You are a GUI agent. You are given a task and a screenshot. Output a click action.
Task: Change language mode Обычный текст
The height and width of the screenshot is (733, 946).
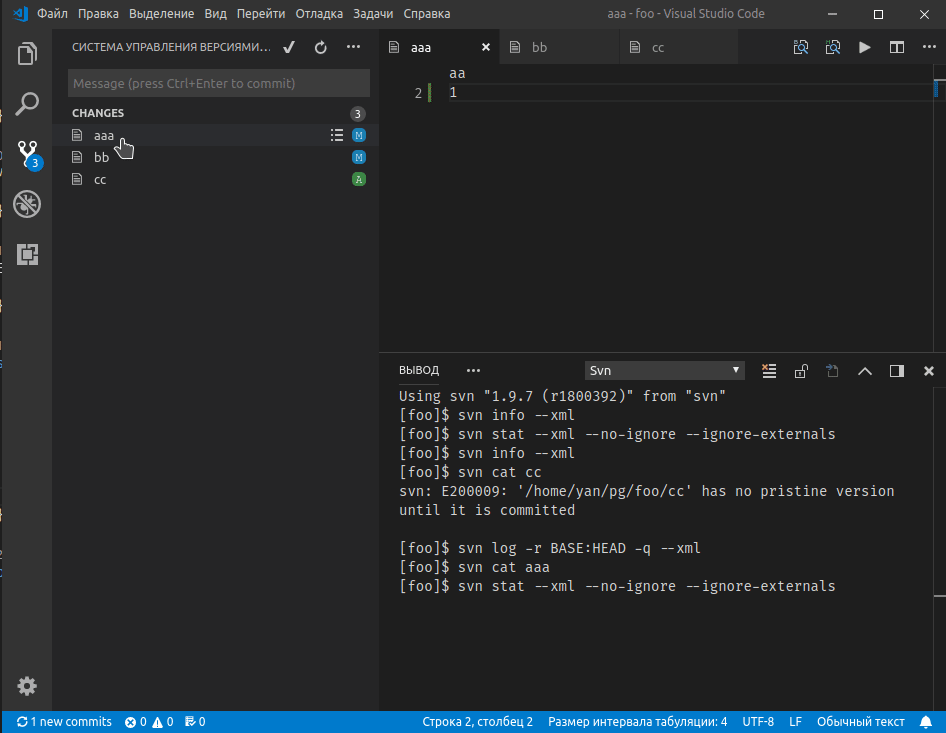click(x=860, y=722)
